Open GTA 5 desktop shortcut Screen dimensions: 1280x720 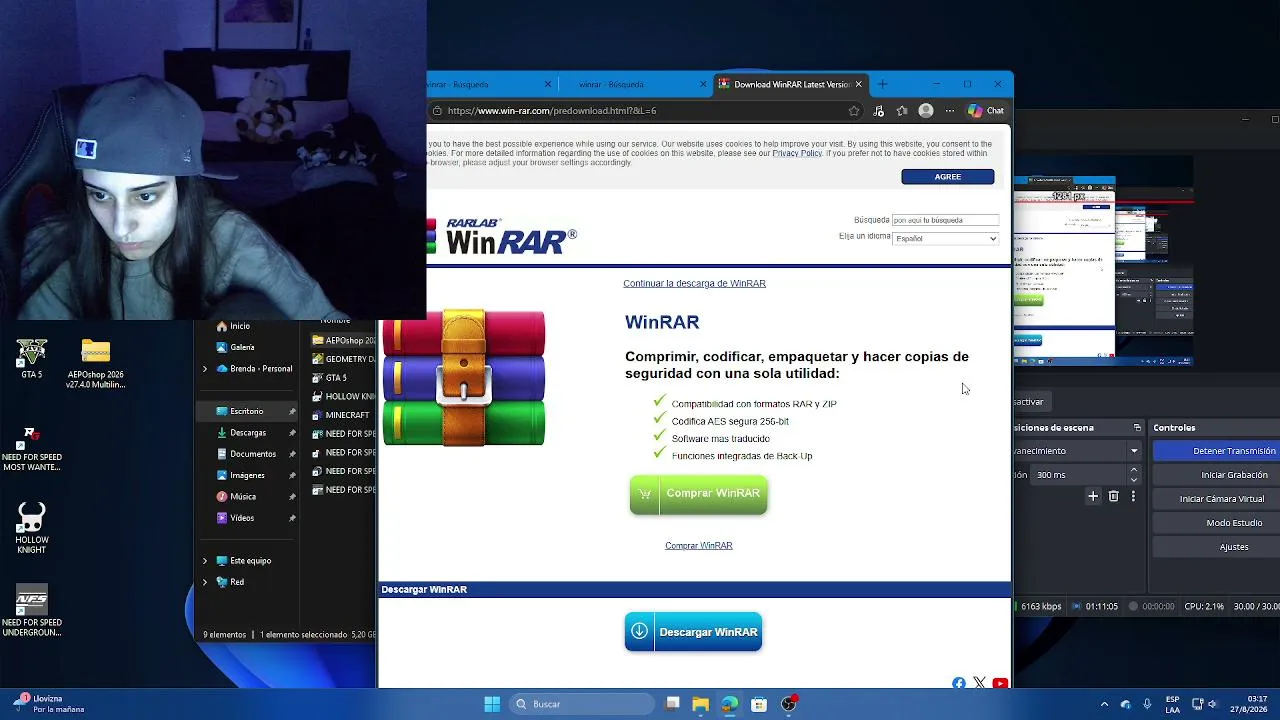32,358
